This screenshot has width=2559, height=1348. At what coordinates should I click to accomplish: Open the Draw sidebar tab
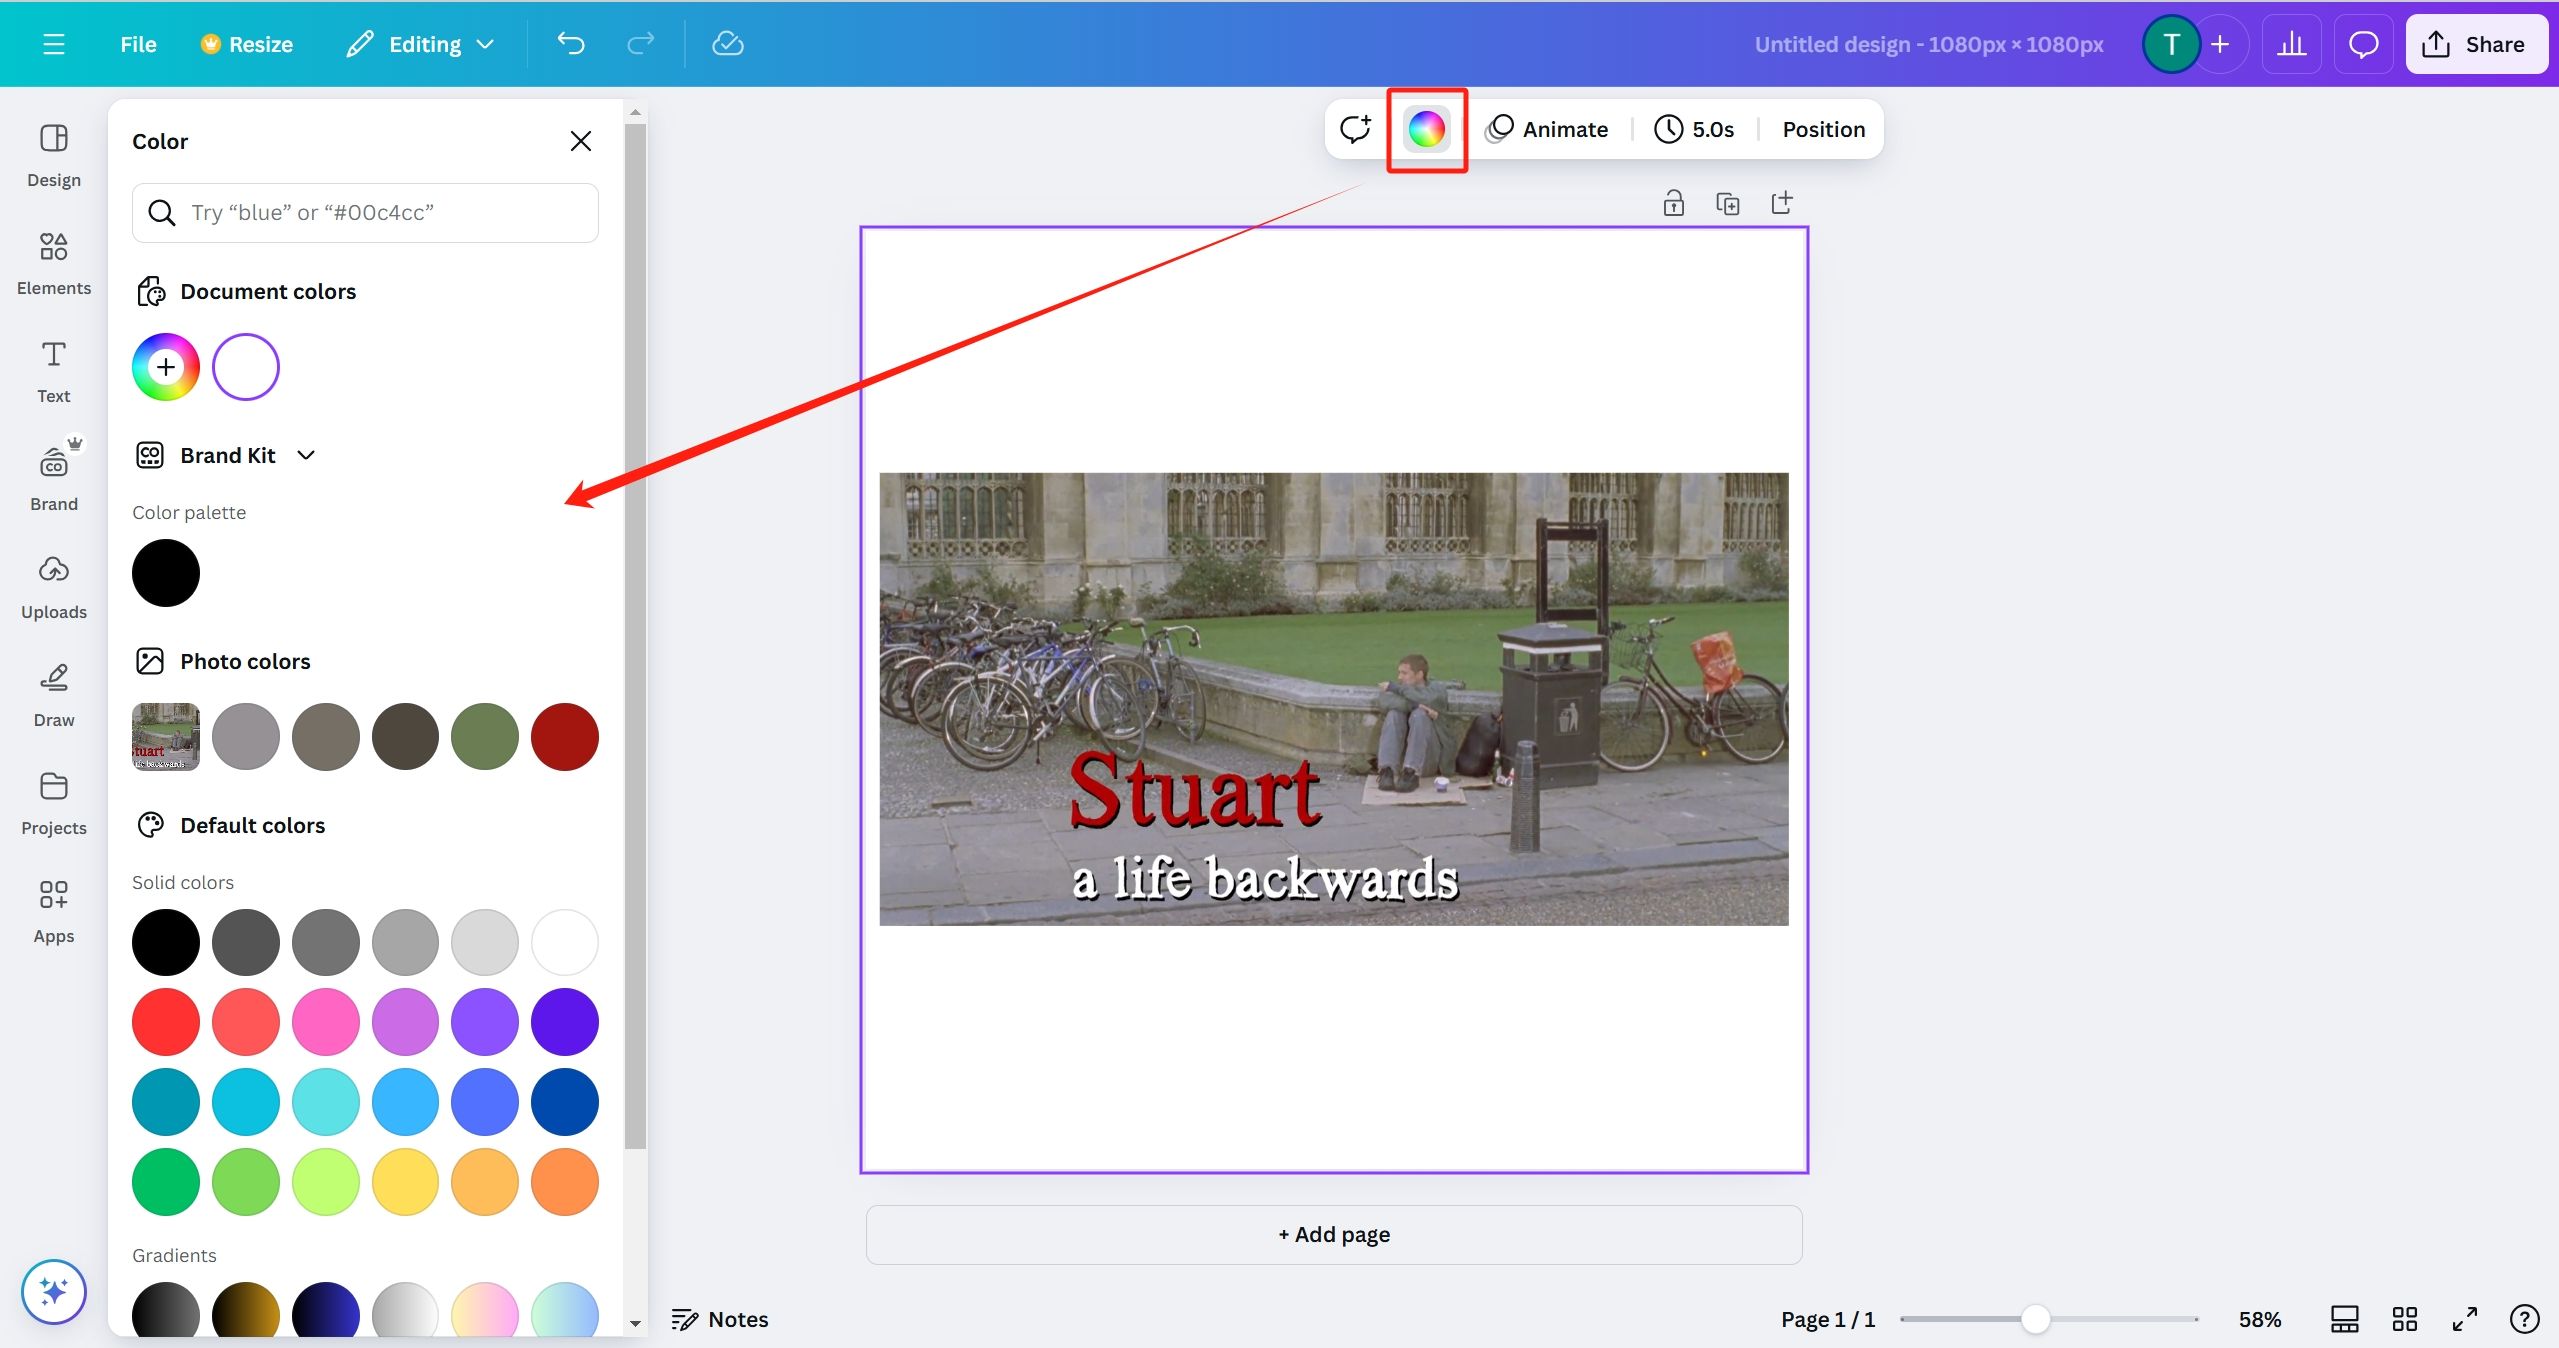click(54, 695)
